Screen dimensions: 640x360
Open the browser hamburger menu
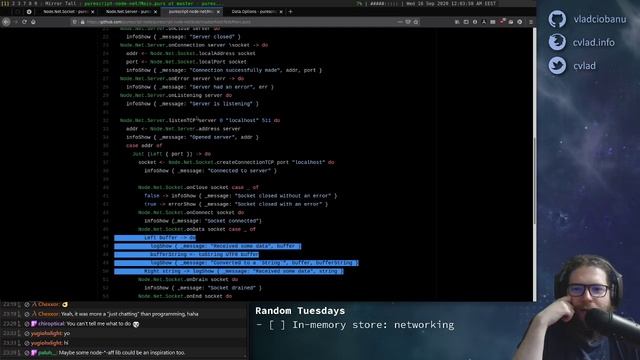pos(531,22)
